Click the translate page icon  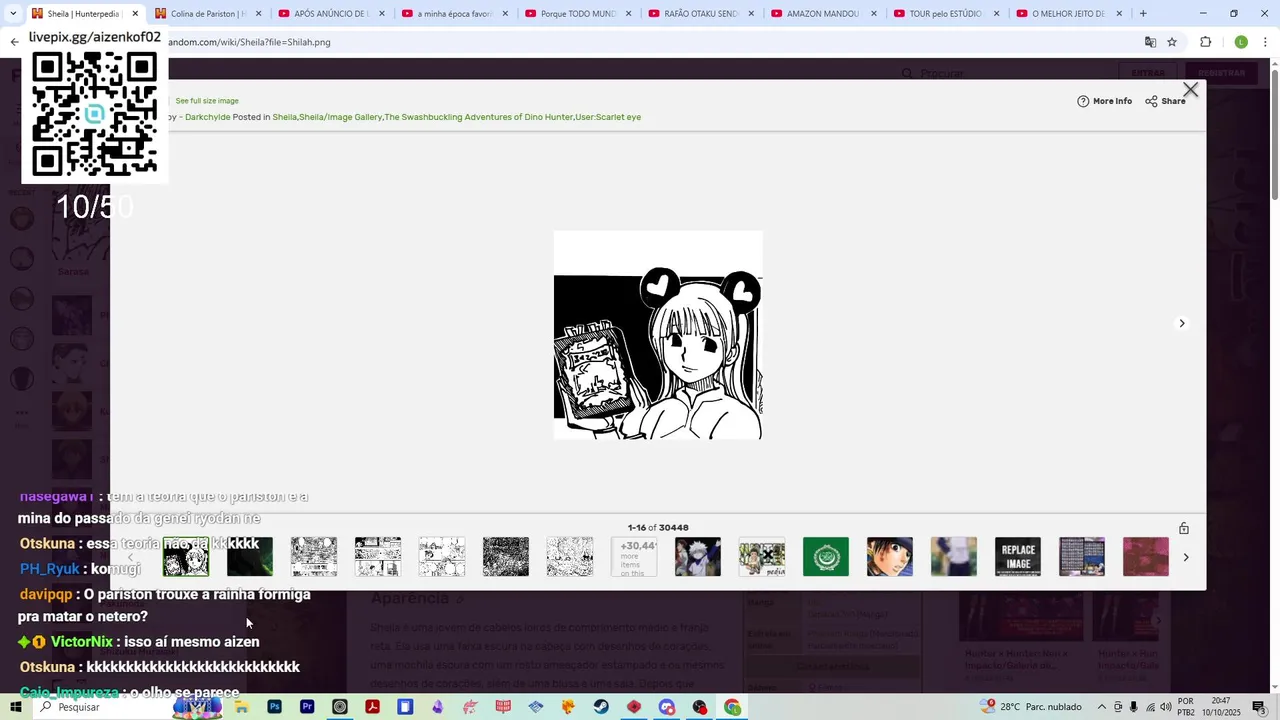(x=1150, y=42)
